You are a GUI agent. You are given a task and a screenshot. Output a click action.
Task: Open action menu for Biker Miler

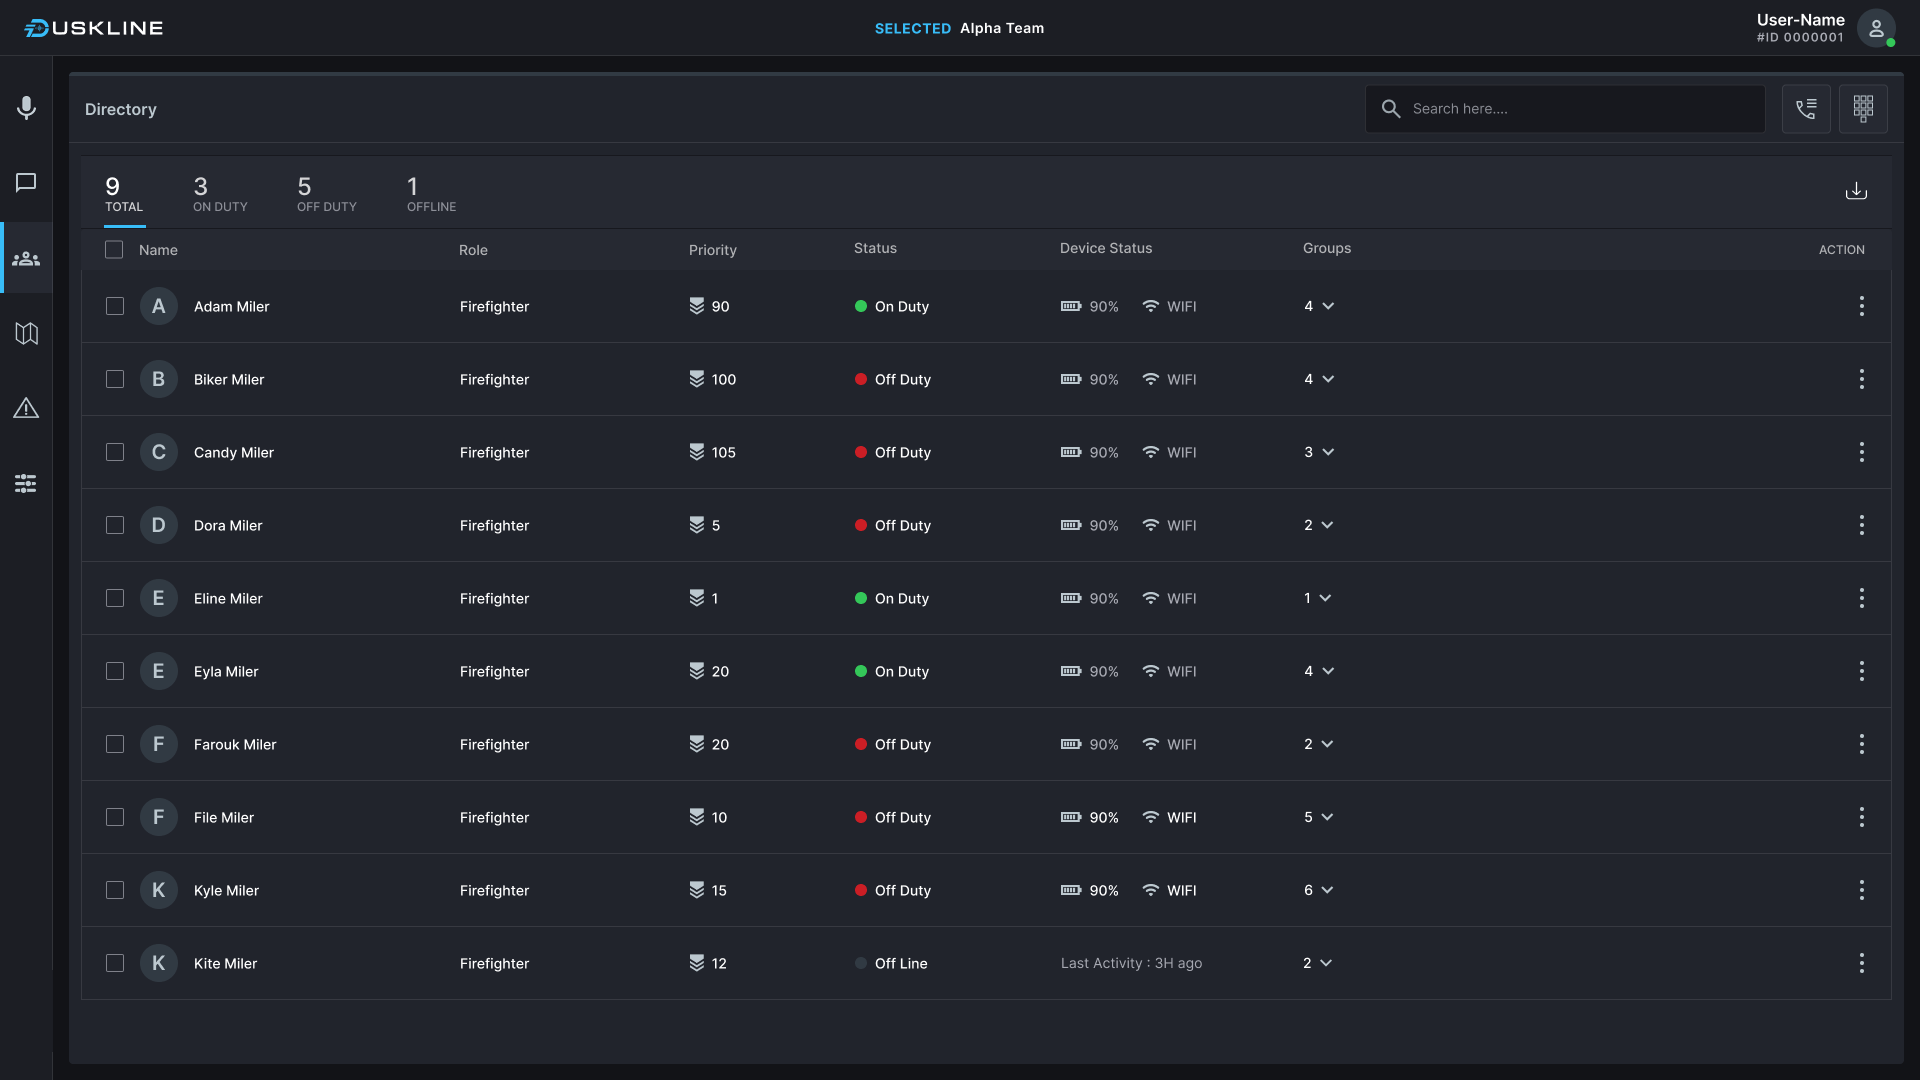[x=1861, y=379]
